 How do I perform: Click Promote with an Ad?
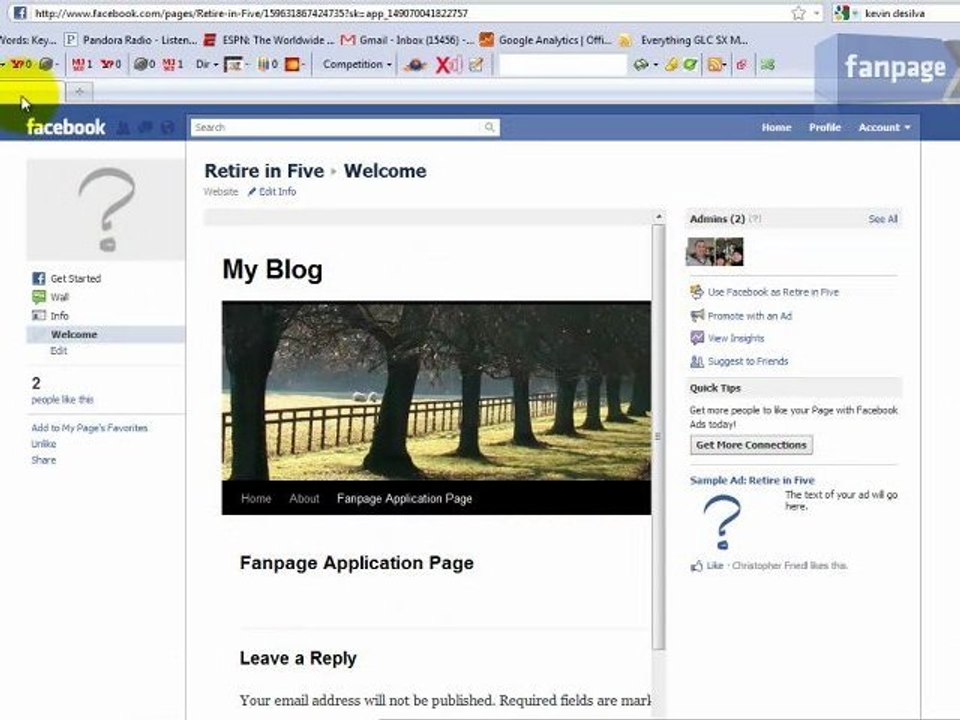tap(741, 316)
